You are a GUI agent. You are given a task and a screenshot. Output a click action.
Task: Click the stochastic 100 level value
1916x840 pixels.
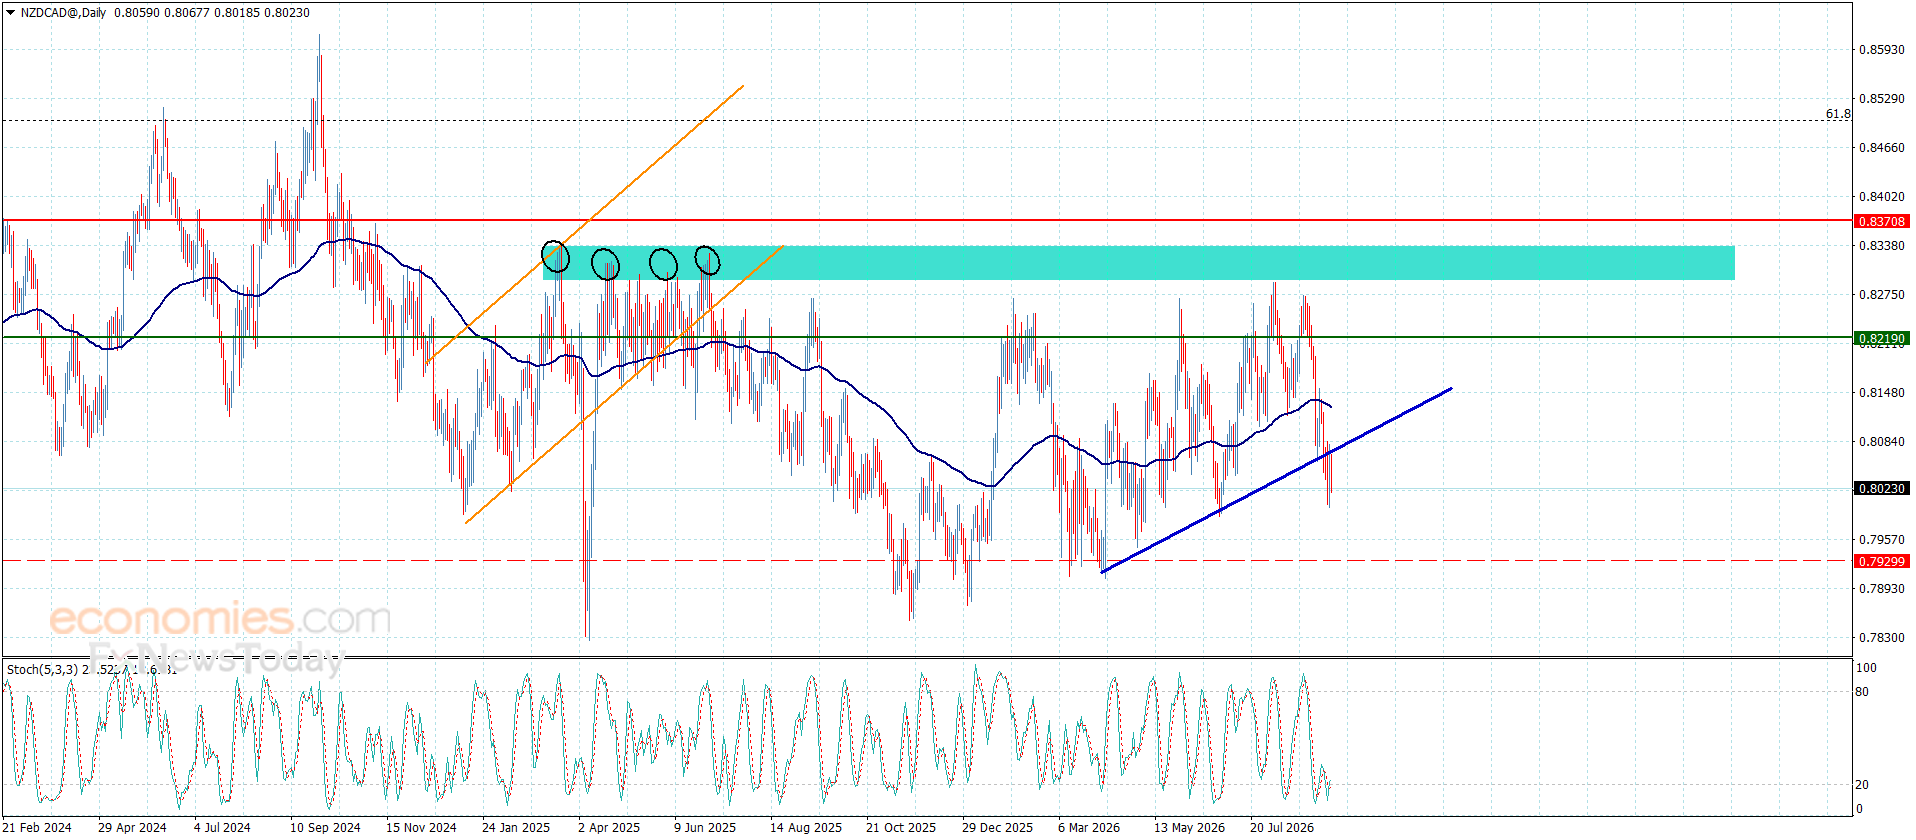1866,667
